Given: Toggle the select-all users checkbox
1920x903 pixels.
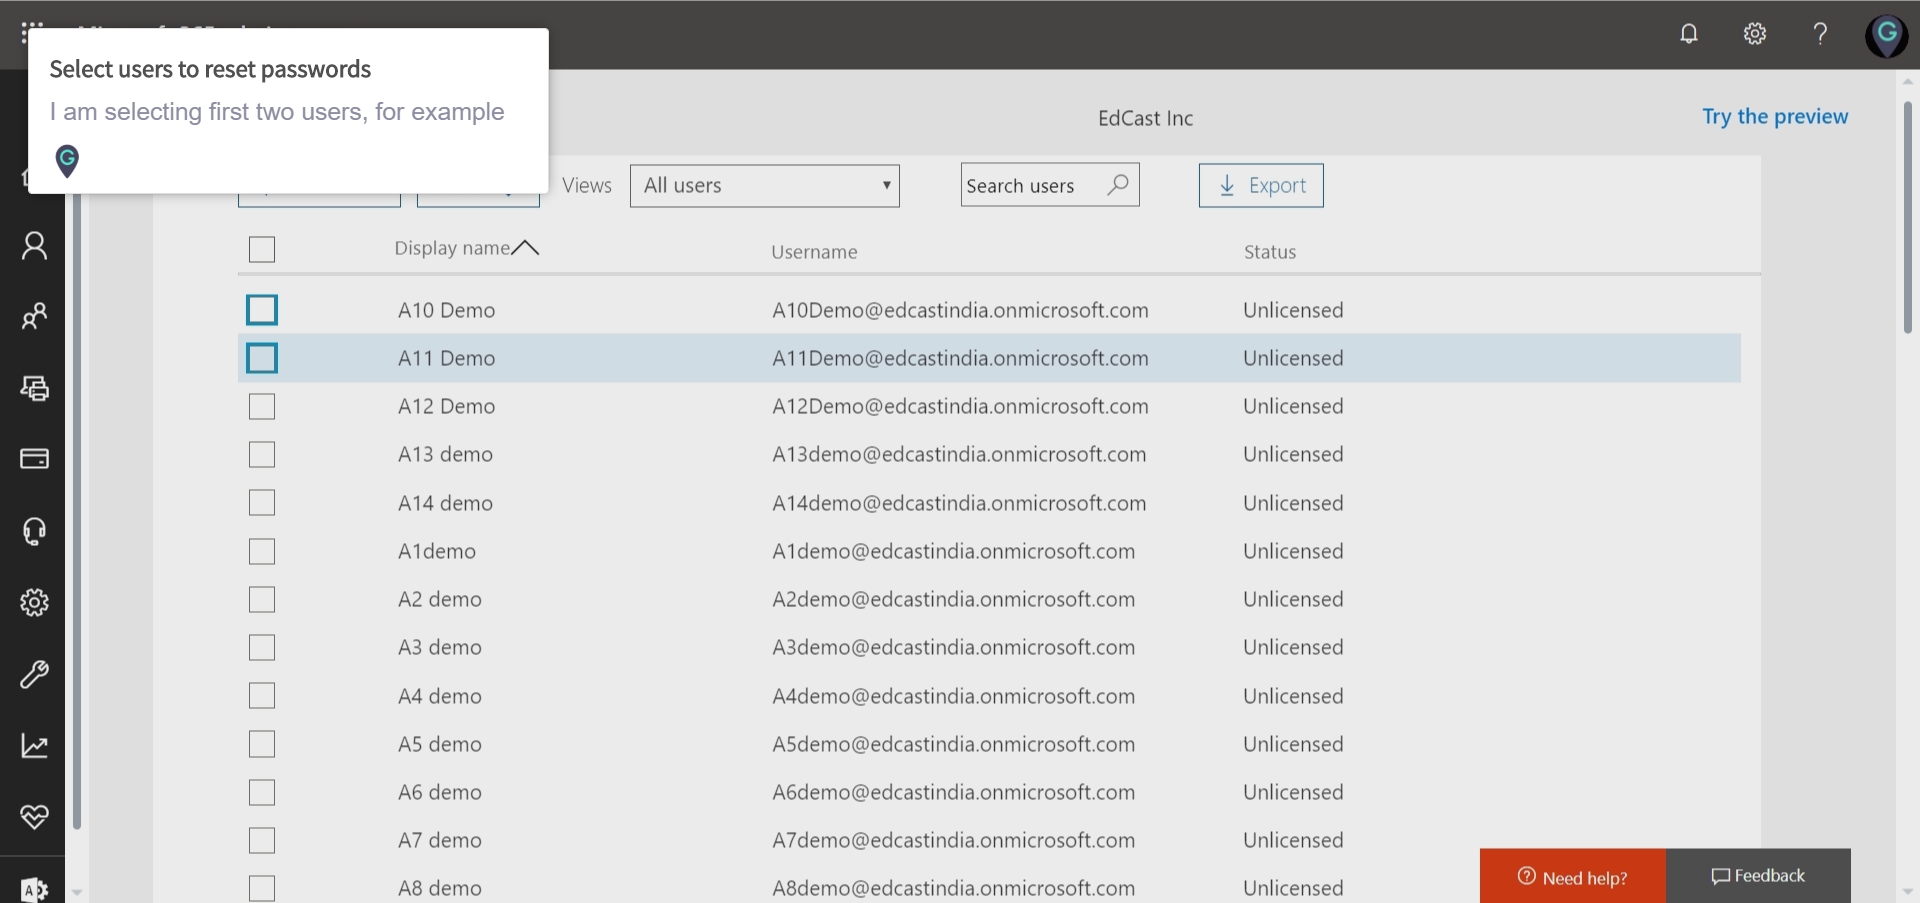Looking at the screenshot, I should click(262, 249).
